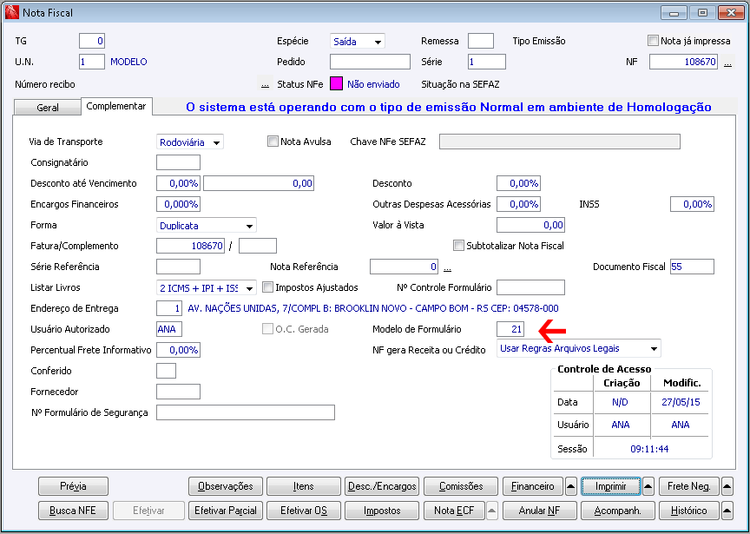Click the Conferido field

pos(166,371)
